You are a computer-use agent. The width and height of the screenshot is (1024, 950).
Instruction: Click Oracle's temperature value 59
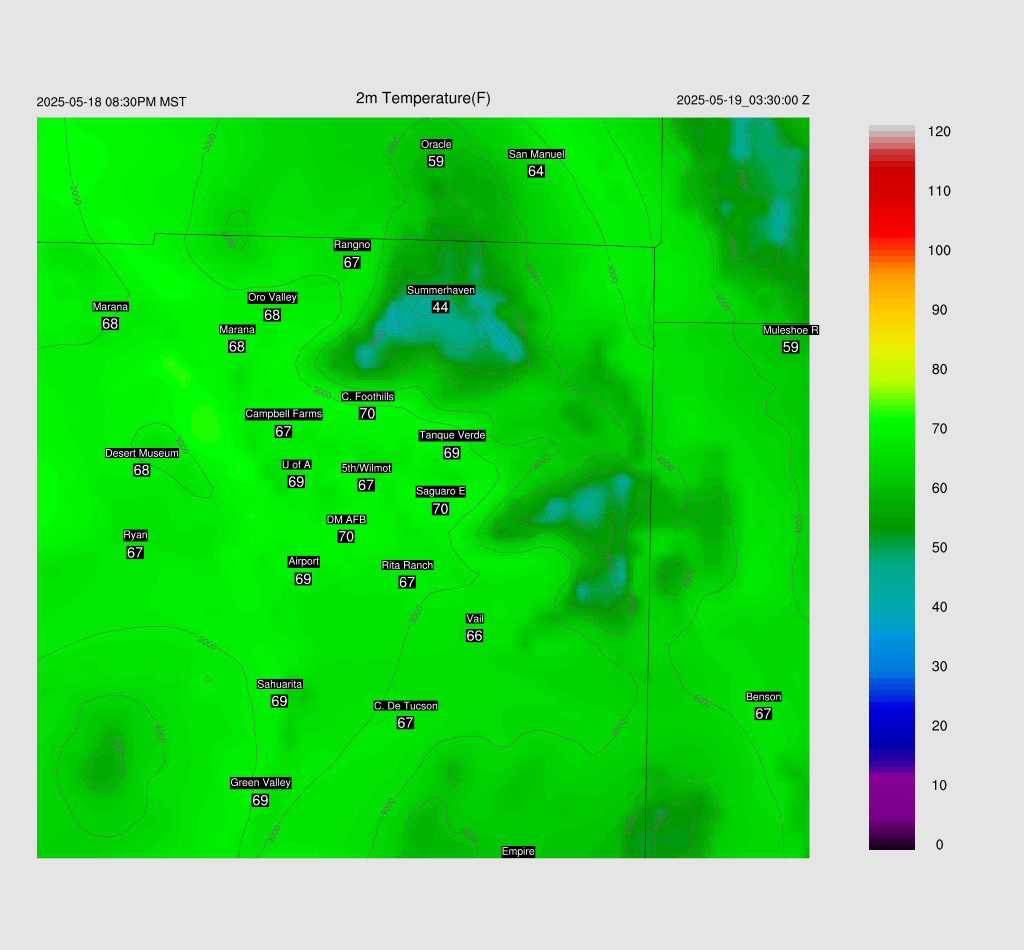tap(436, 161)
